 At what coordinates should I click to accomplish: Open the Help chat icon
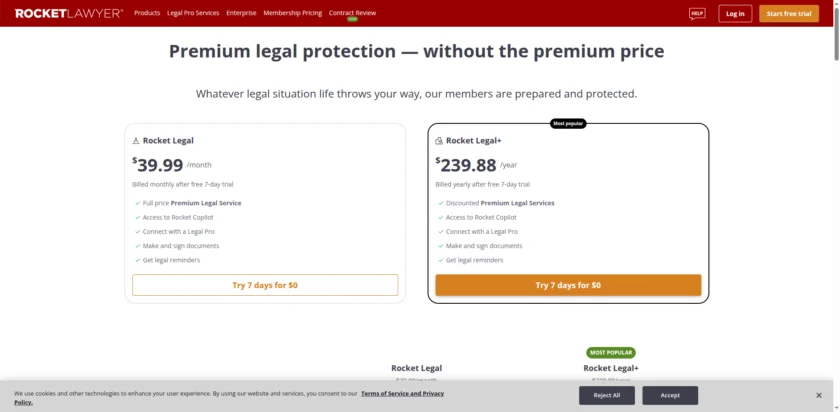coord(697,14)
